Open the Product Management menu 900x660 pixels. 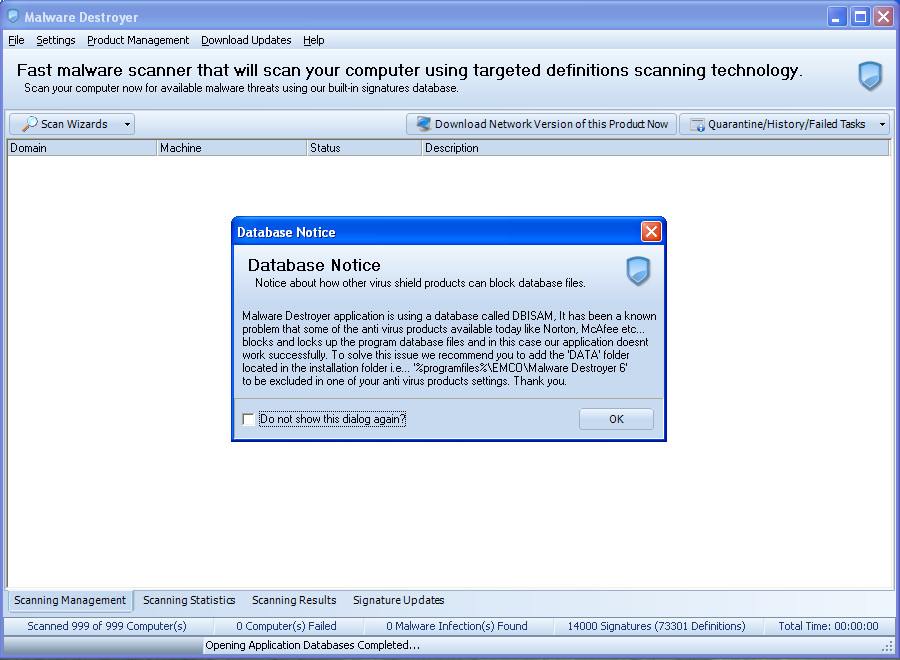tap(138, 40)
